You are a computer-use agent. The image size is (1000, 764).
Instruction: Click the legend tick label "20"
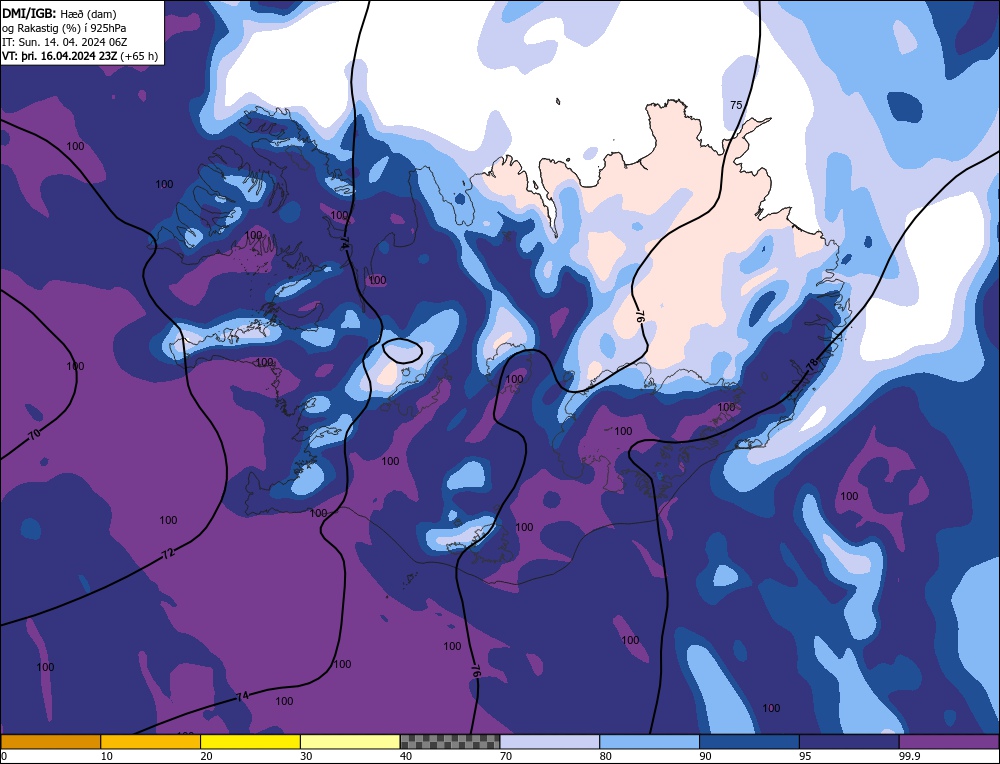[206, 756]
